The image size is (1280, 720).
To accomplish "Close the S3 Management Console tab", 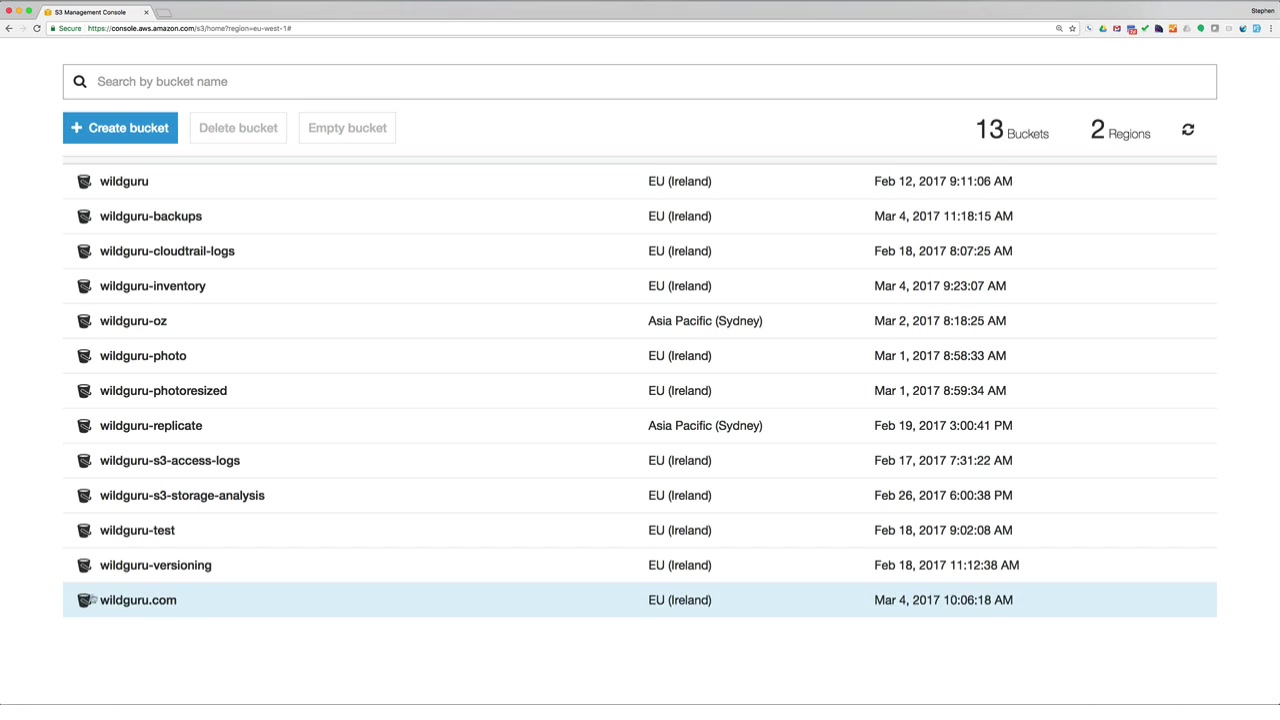I will coord(146,12).
